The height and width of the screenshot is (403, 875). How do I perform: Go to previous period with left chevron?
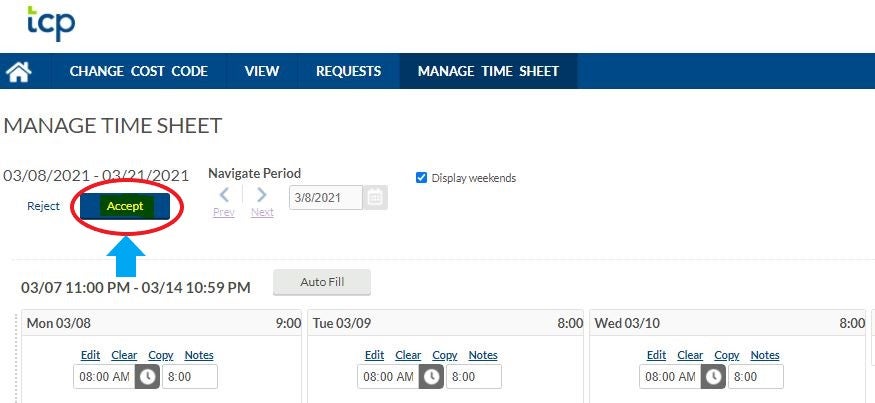[225, 195]
